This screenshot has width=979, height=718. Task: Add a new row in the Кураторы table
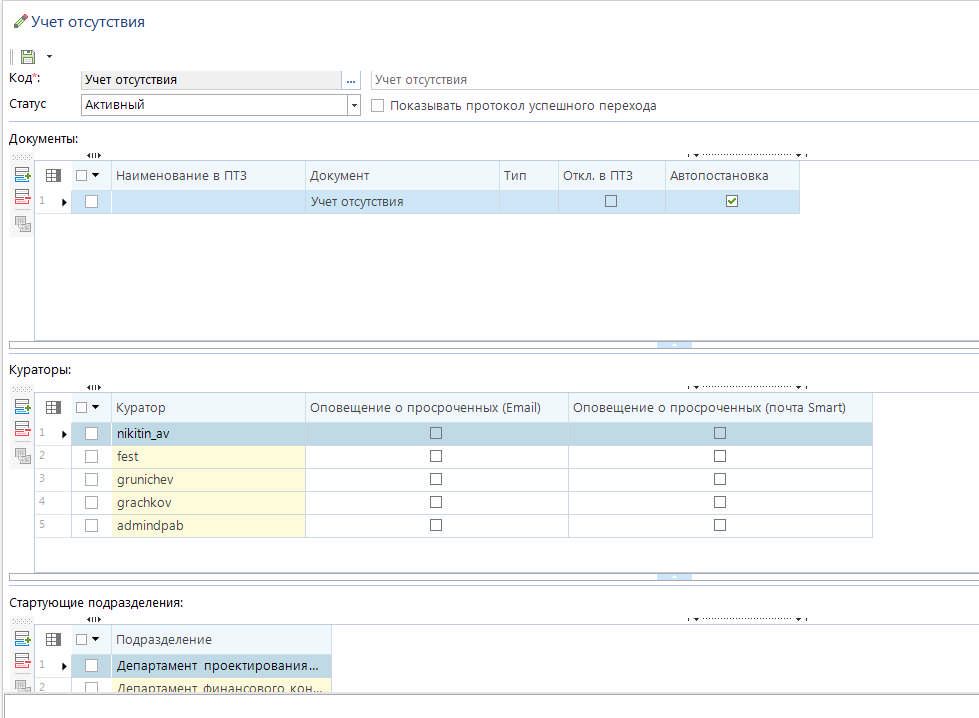22,407
